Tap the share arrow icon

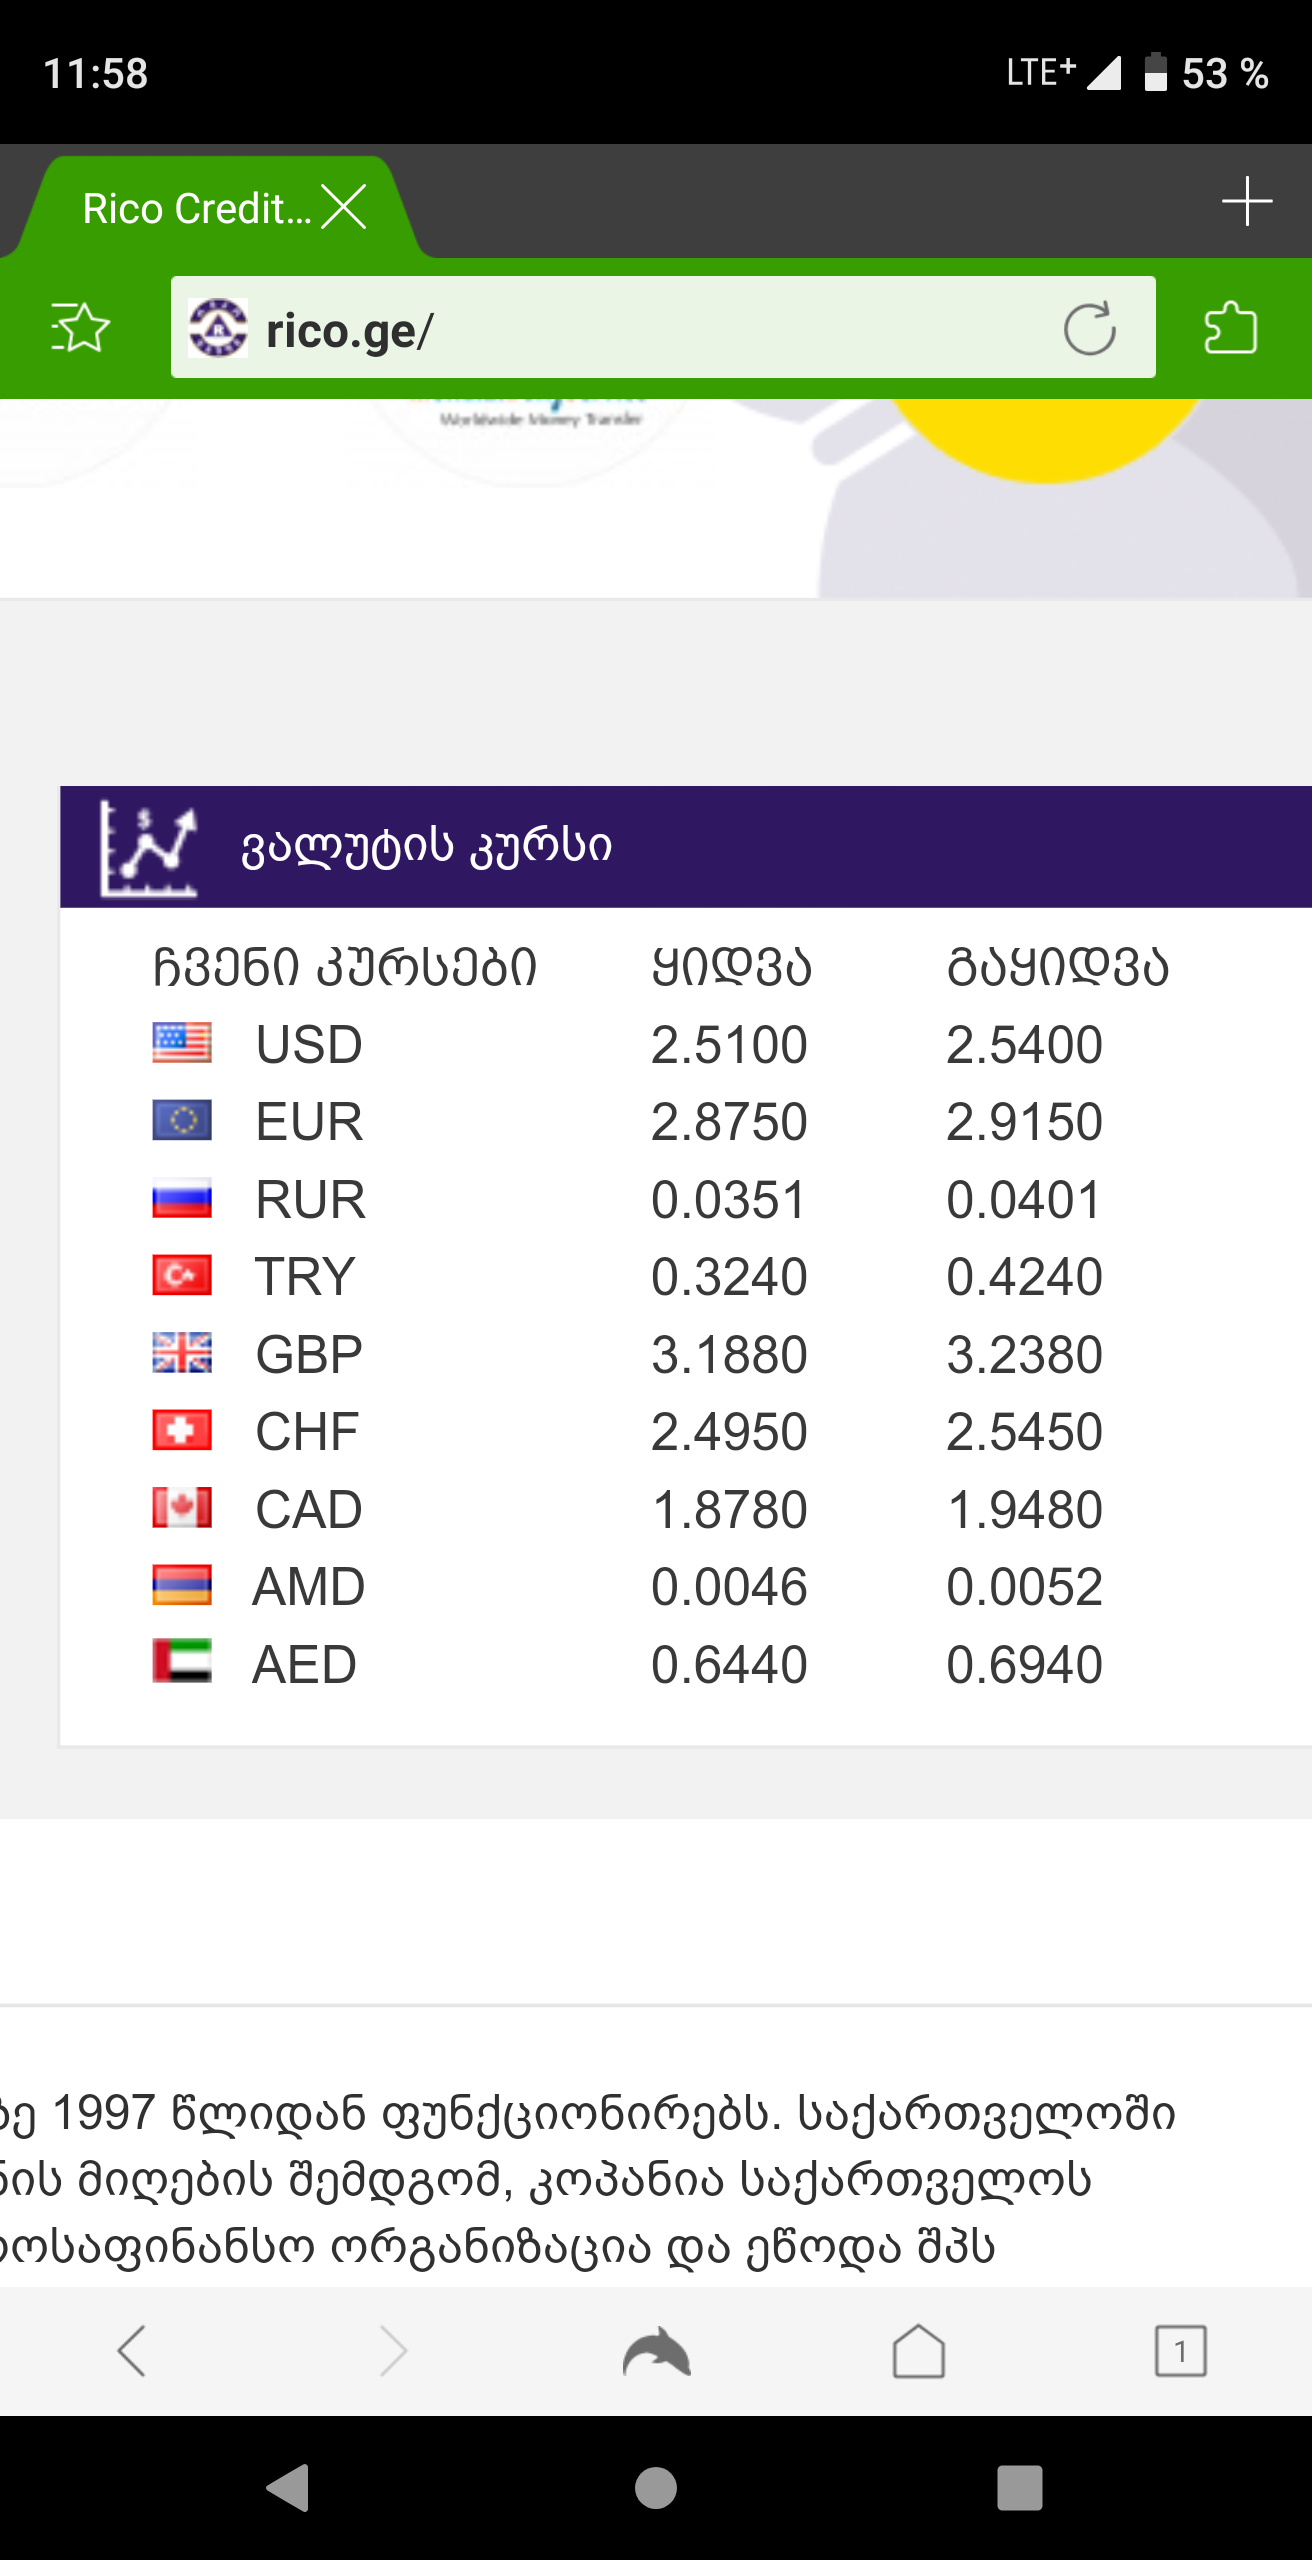point(656,2350)
